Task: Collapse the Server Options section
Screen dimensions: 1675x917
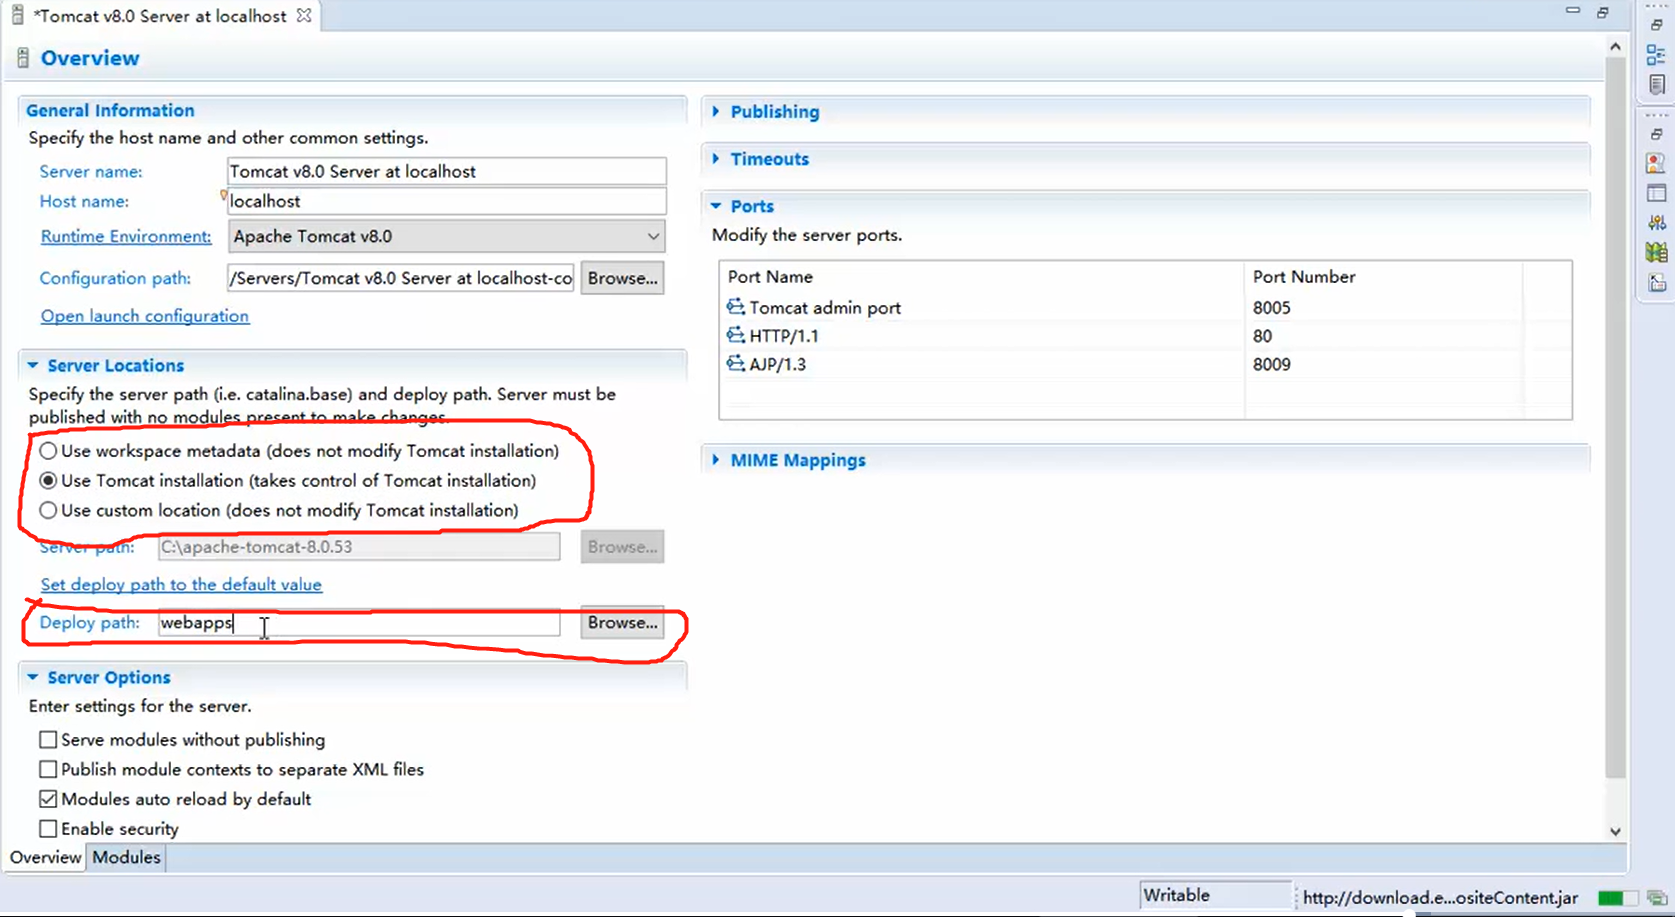Action: click(33, 677)
